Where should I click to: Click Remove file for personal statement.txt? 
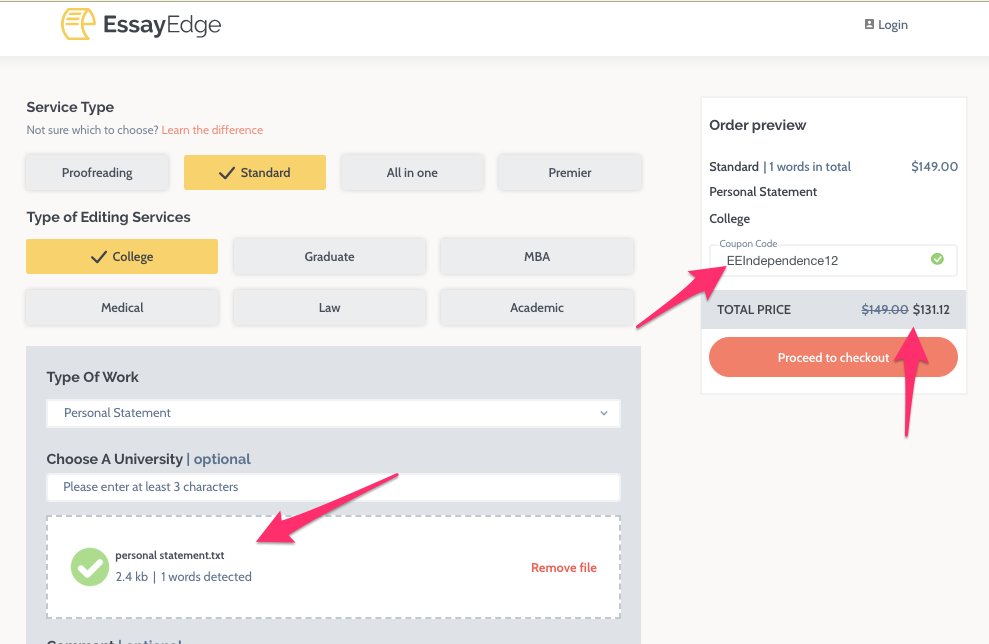[563, 568]
